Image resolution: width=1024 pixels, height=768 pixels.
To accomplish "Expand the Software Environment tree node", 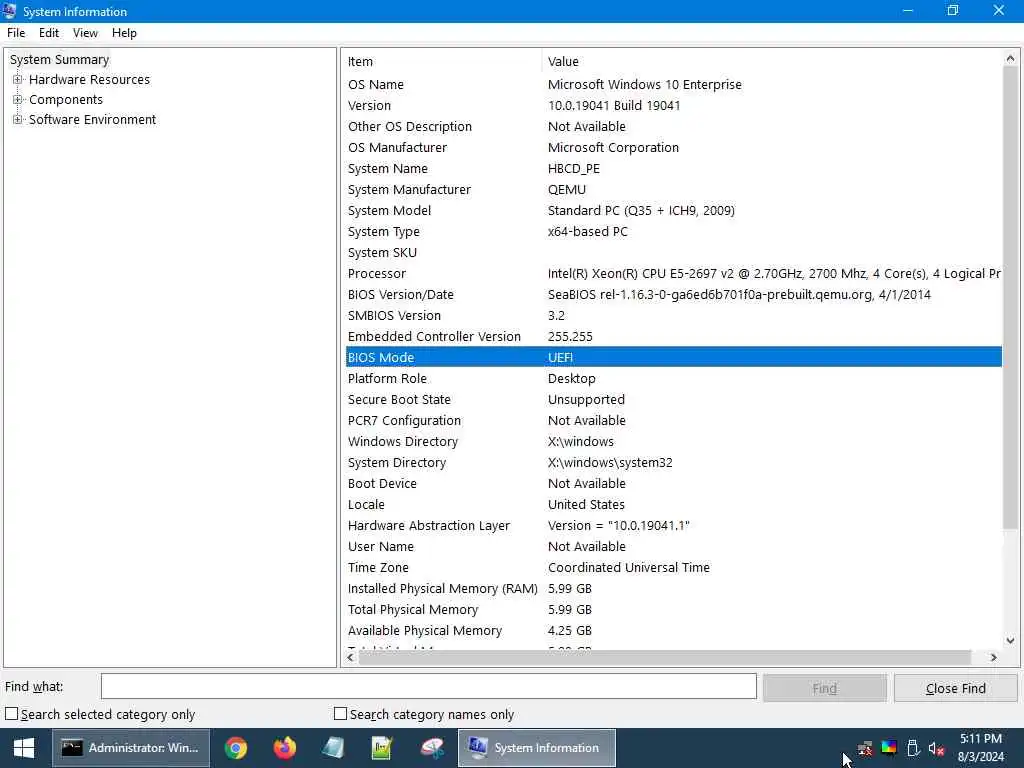I will coord(18,120).
